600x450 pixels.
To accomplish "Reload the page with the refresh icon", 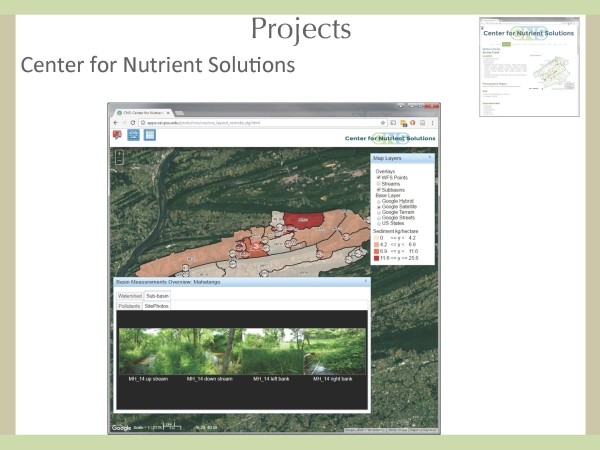I will click(133, 123).
